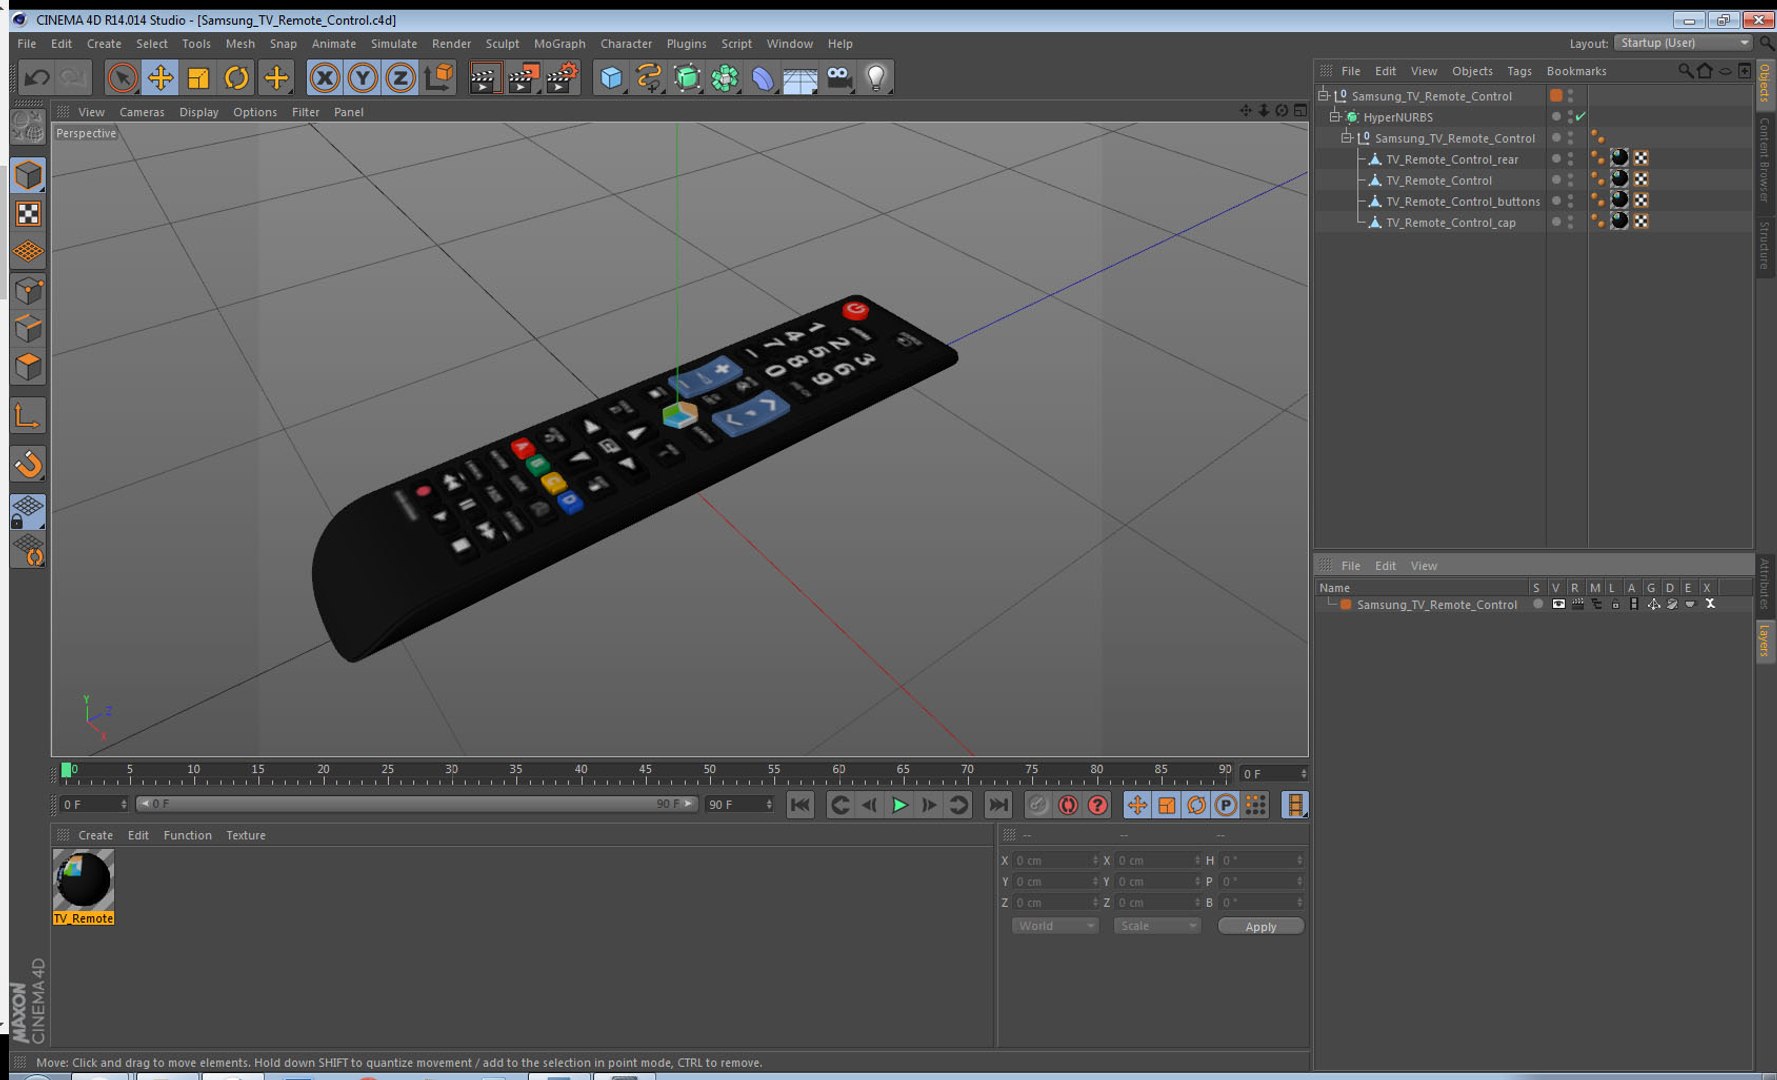Add a Cube primitive object
The height and width of the screenshot is (1080, 1777).
pos(611,77)
